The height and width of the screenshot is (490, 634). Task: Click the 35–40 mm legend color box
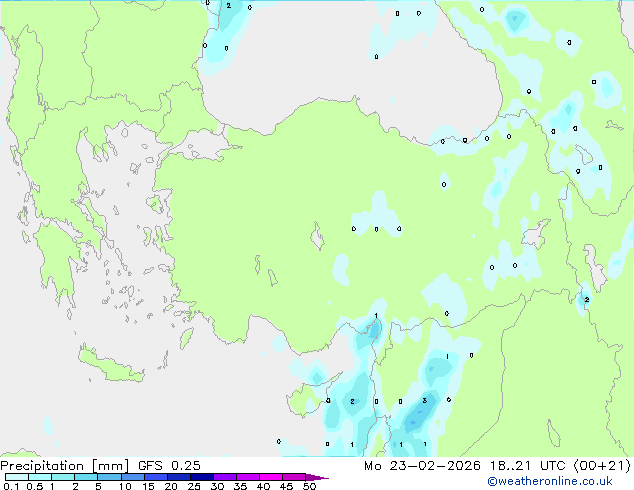click(247, 477)
